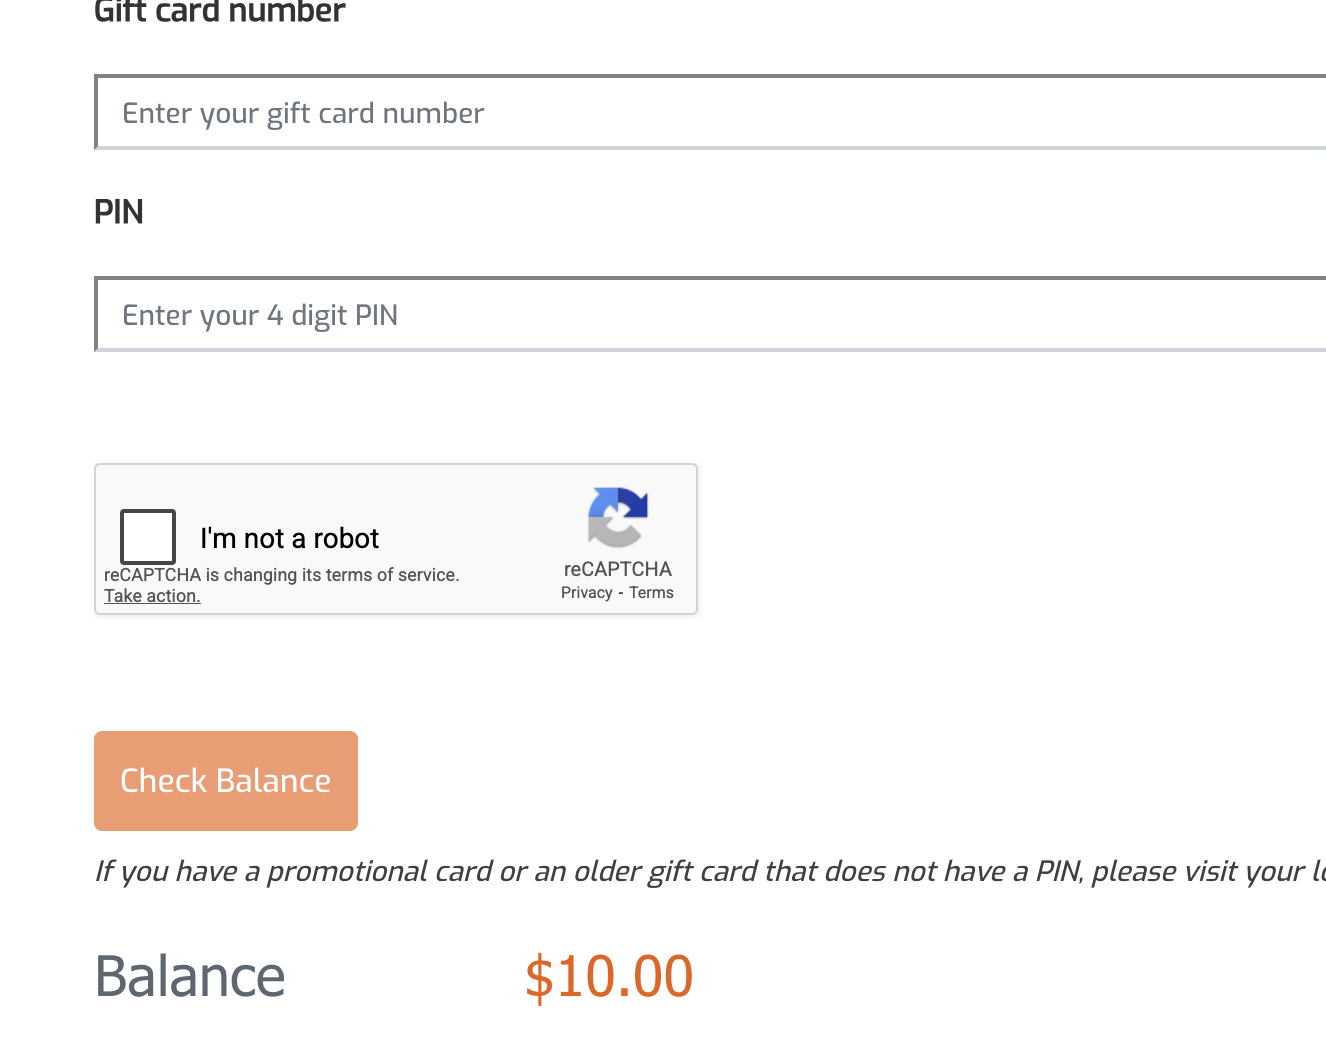The width and height of the screenshot is (1326, 1056).
Task: Click "Enter your gift card number" placeholder text
Action: tap(303, 113)
